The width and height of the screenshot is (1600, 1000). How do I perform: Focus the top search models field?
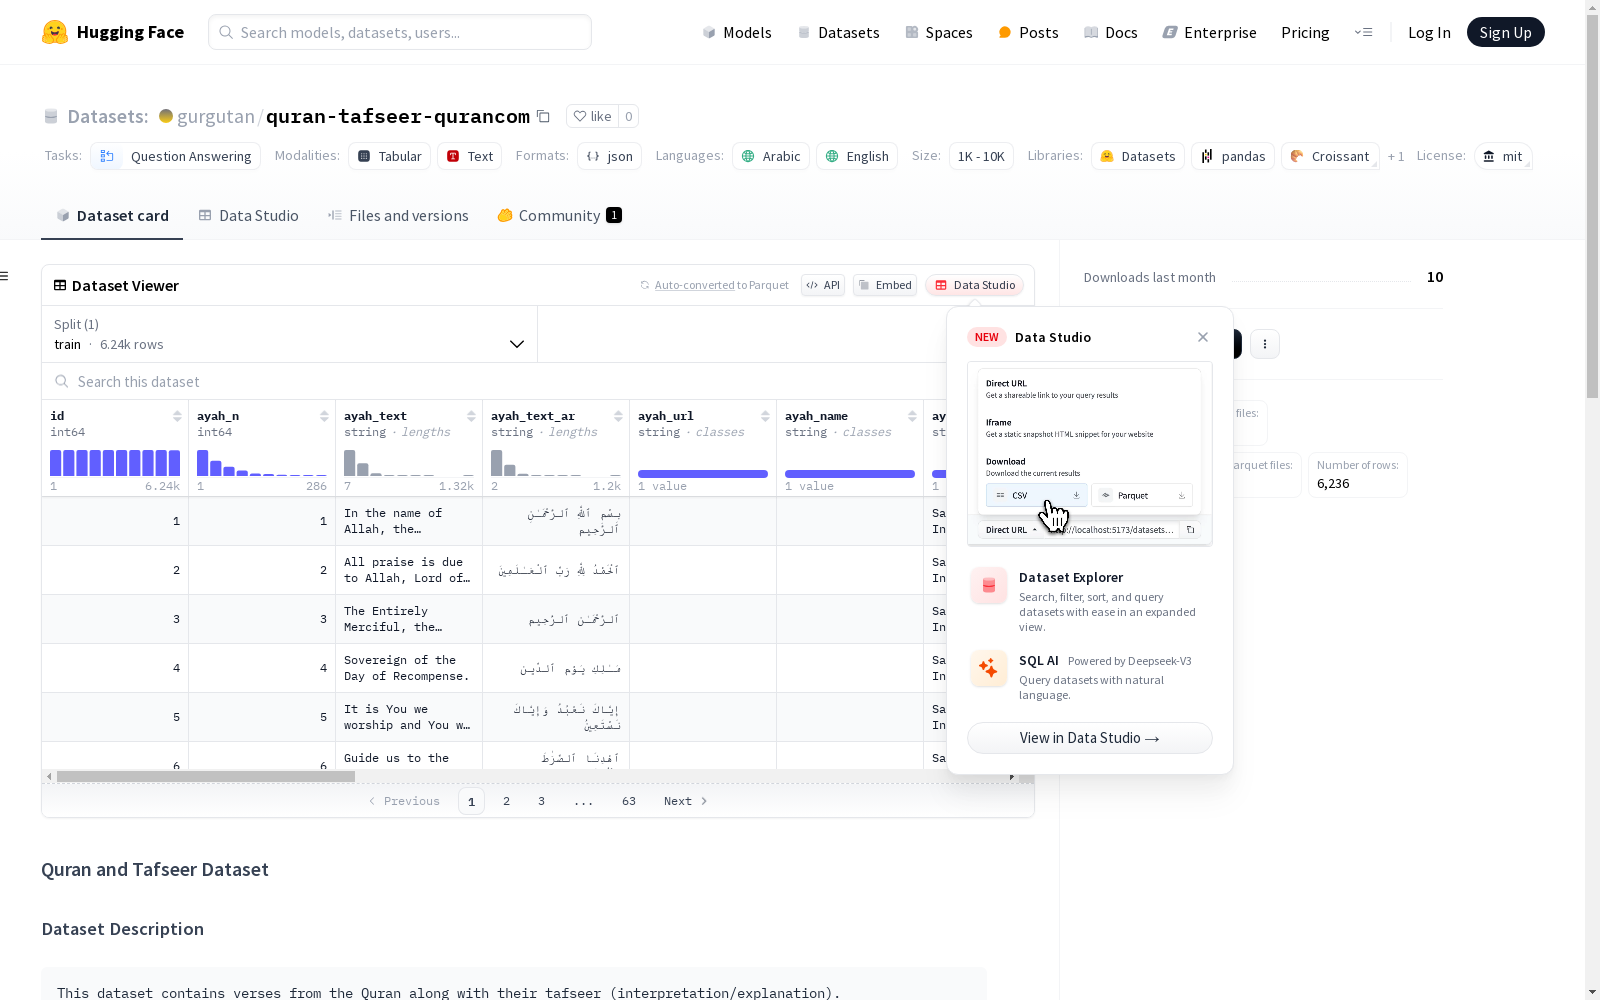[x=400, y=32]
